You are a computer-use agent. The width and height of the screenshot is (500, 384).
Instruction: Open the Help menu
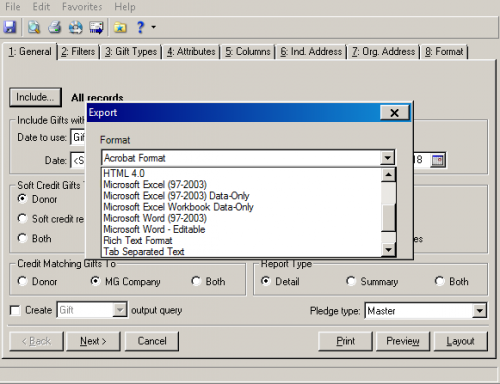pos(125,6)
